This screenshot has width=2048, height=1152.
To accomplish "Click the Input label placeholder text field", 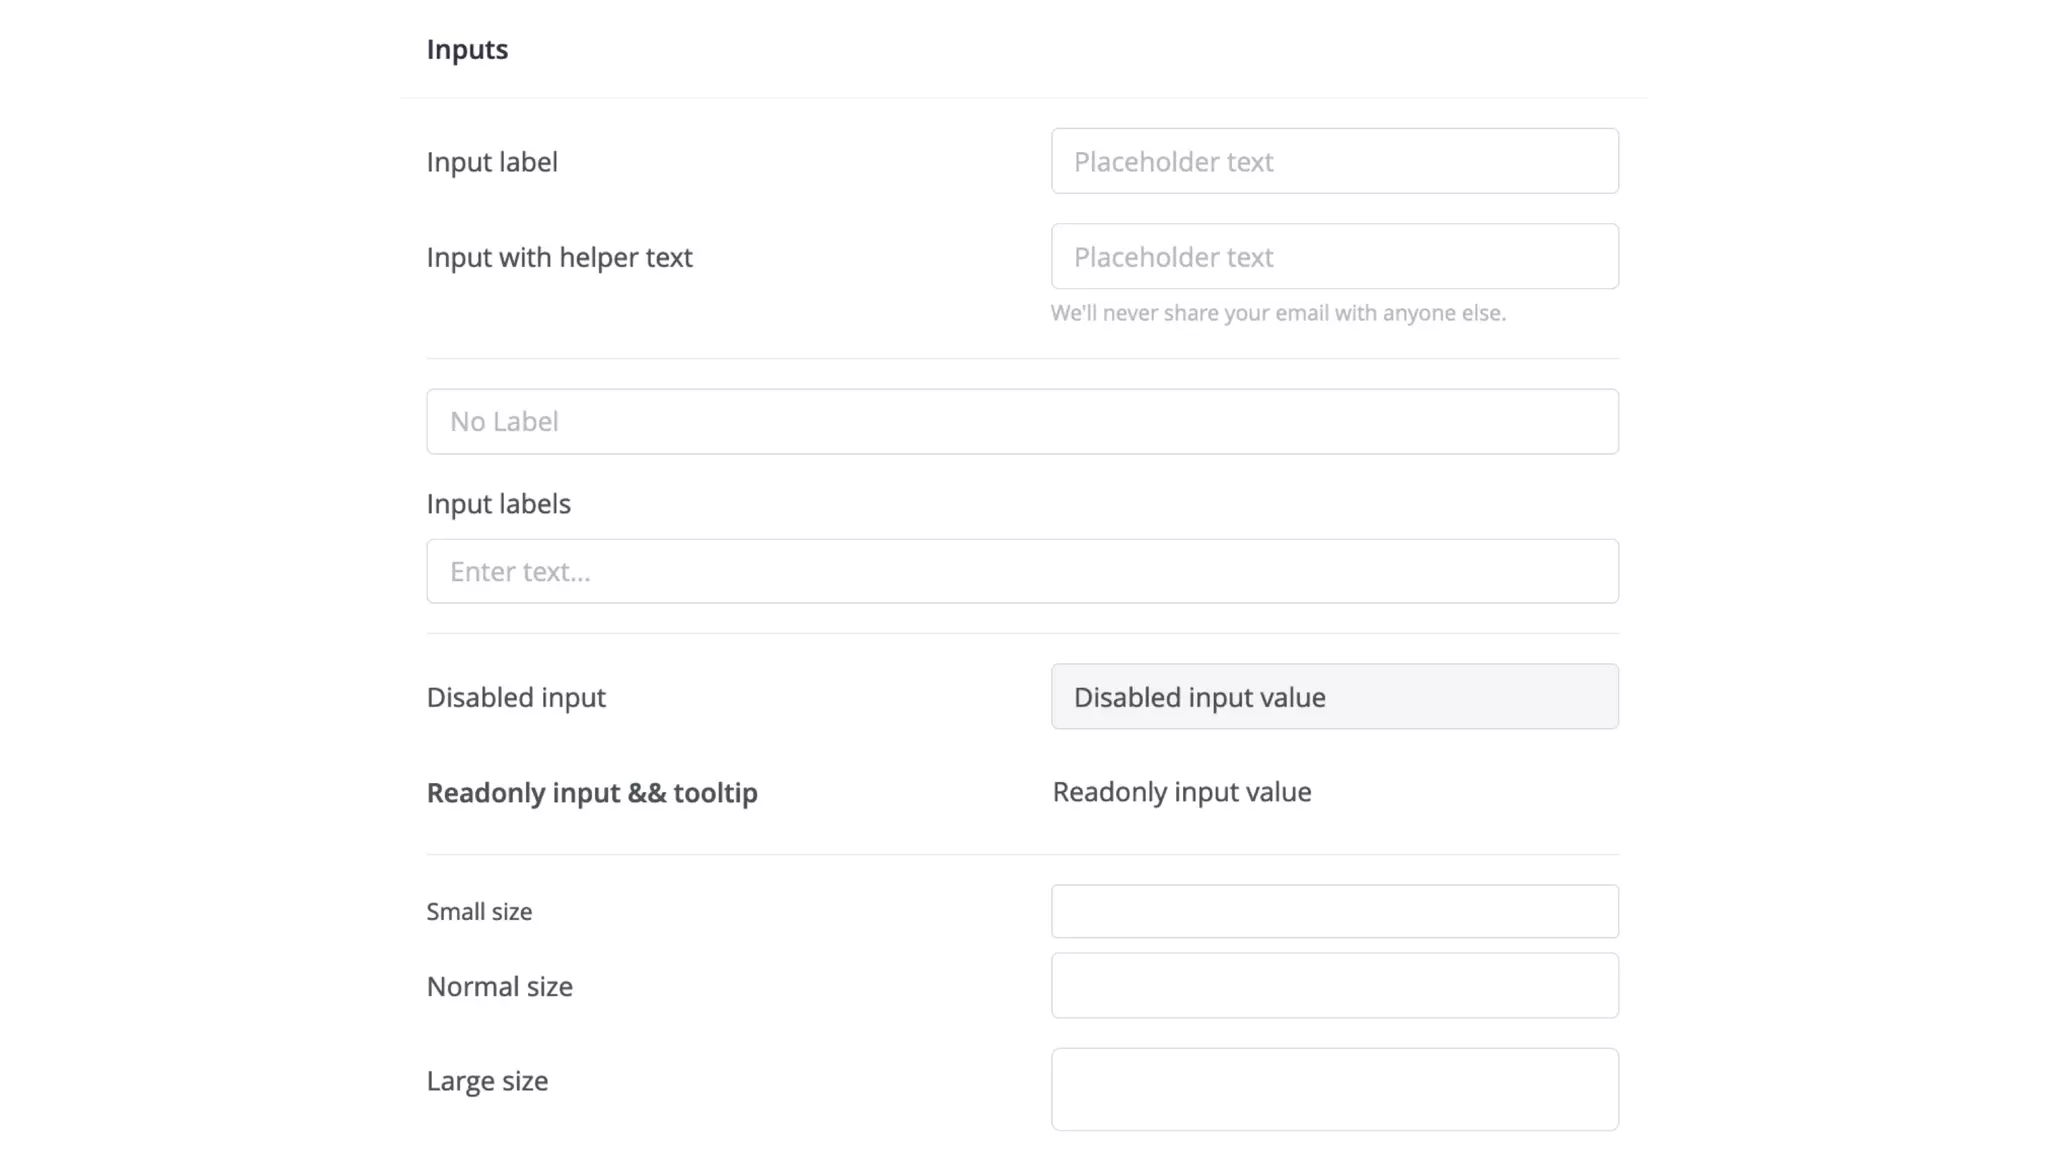I will click(x=1334, y=161).
